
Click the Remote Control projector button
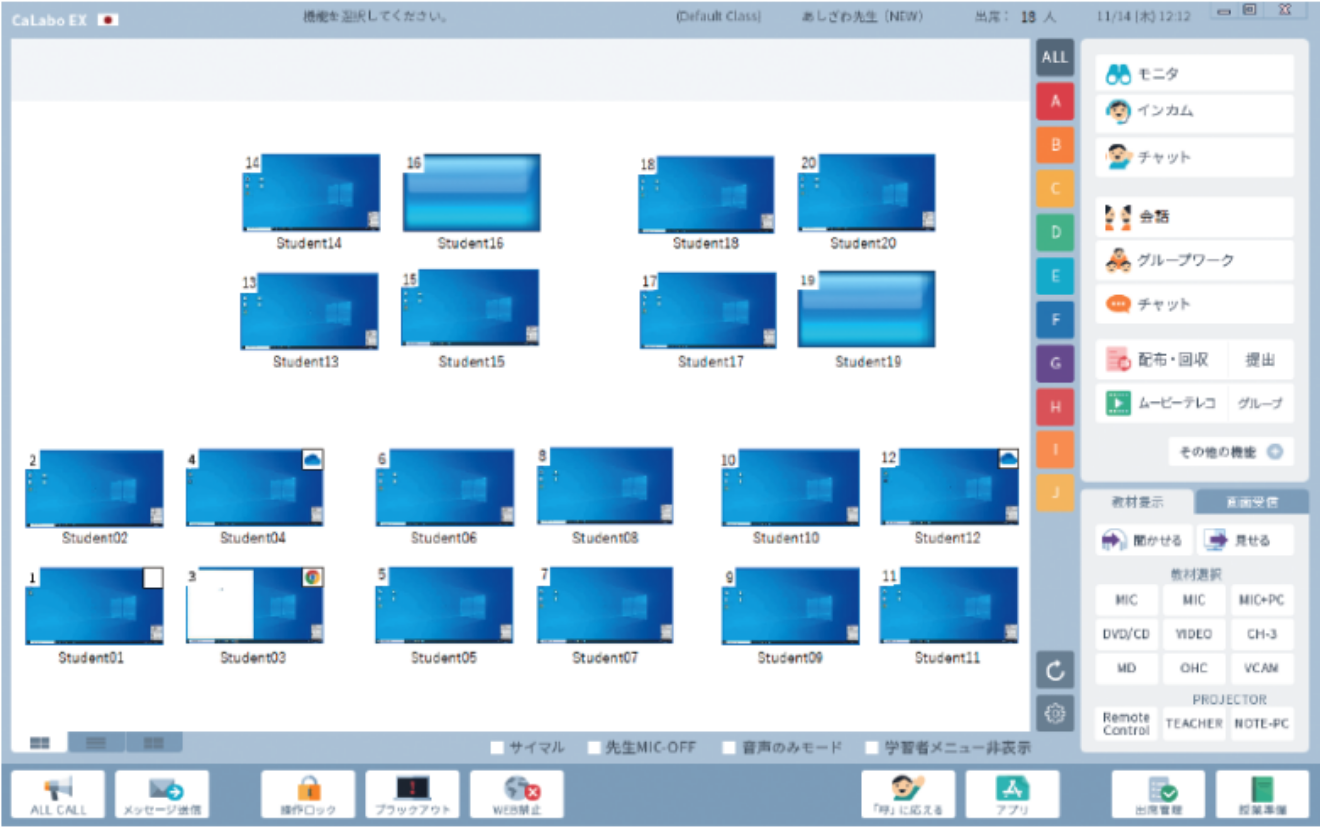point(1126,723)
